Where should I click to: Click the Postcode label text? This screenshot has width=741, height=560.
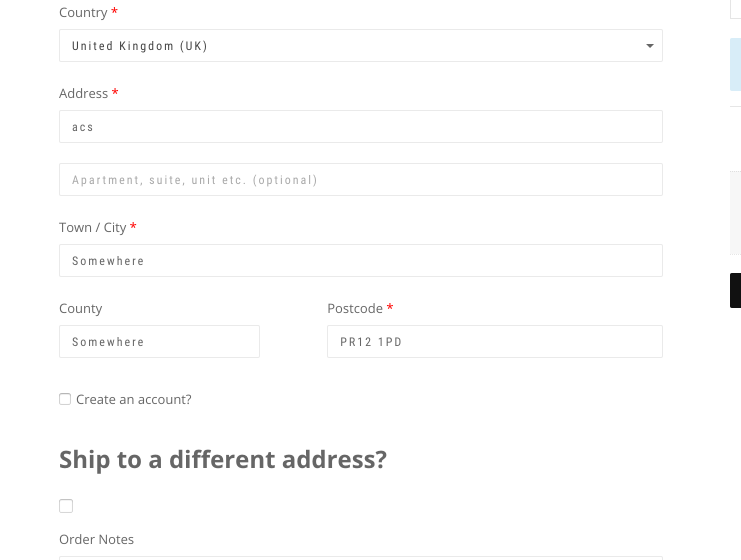tap(355, 309)
